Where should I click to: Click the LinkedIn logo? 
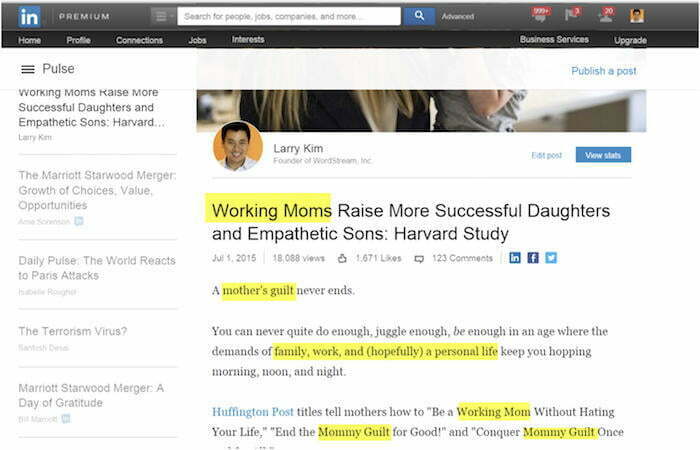pos(29,17)
